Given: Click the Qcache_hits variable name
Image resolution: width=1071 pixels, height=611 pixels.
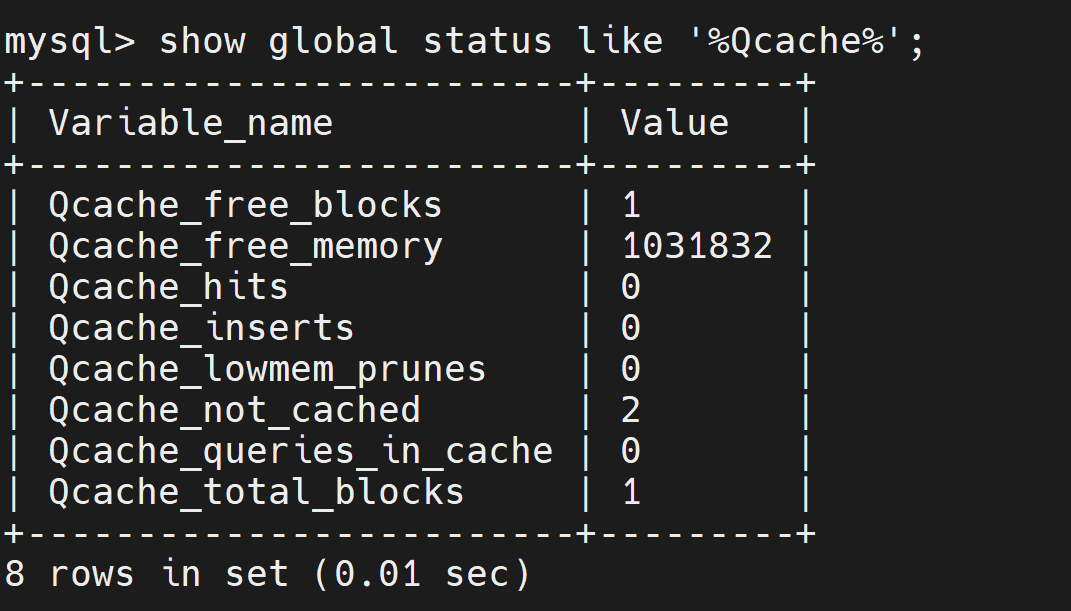Looking at the screenshot, I should point(168,288).
